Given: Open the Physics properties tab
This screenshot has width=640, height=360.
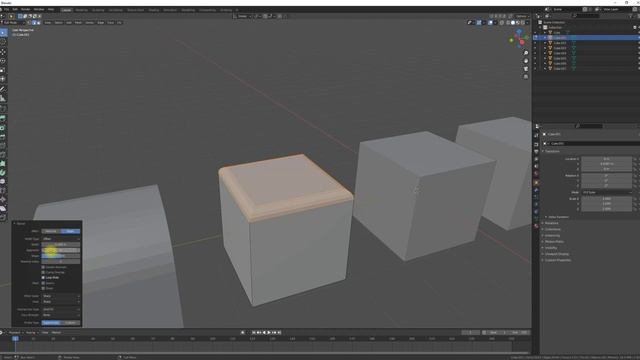Looking at the screenshot, I should coord(536,204).
